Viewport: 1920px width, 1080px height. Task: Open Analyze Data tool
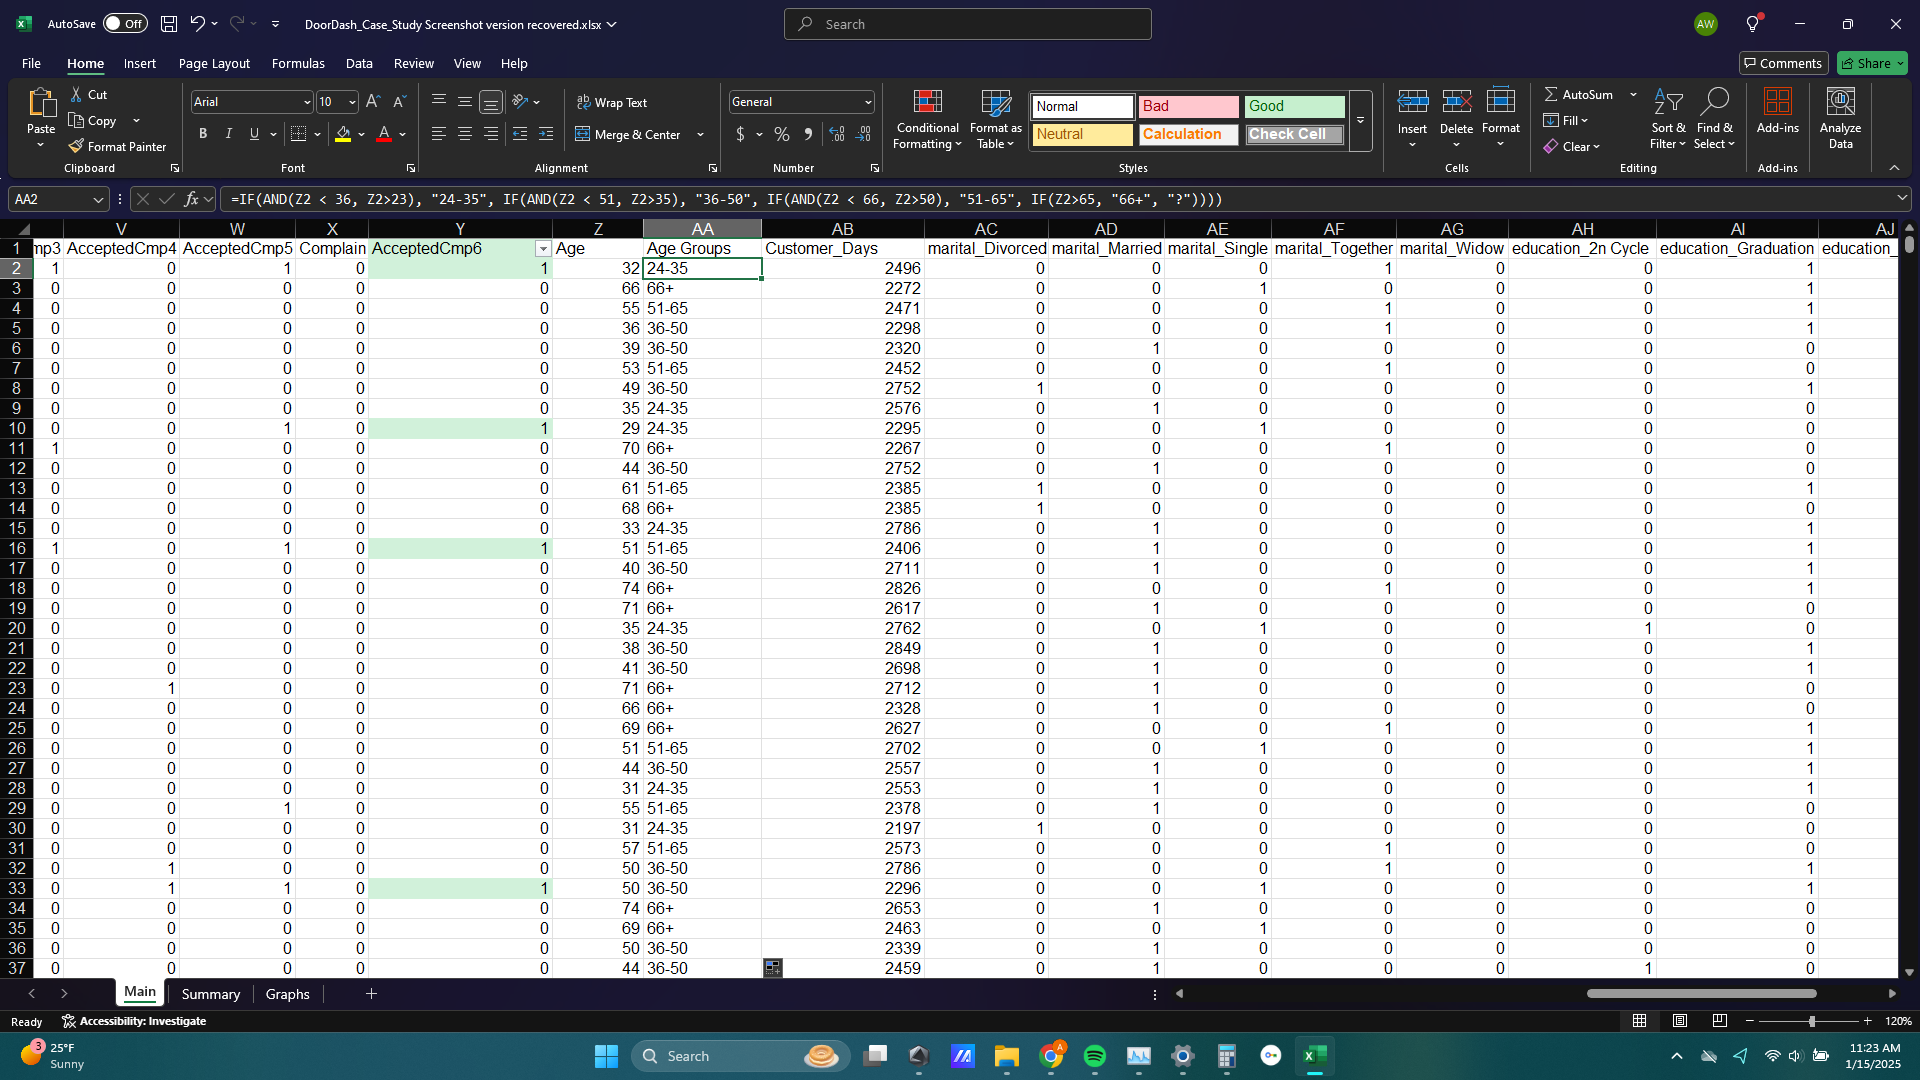click(x=1840, y=102)
